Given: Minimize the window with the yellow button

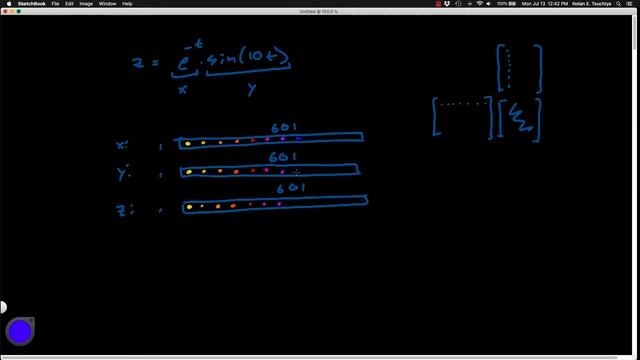Looking at the screenshot, I should [12, 11].
